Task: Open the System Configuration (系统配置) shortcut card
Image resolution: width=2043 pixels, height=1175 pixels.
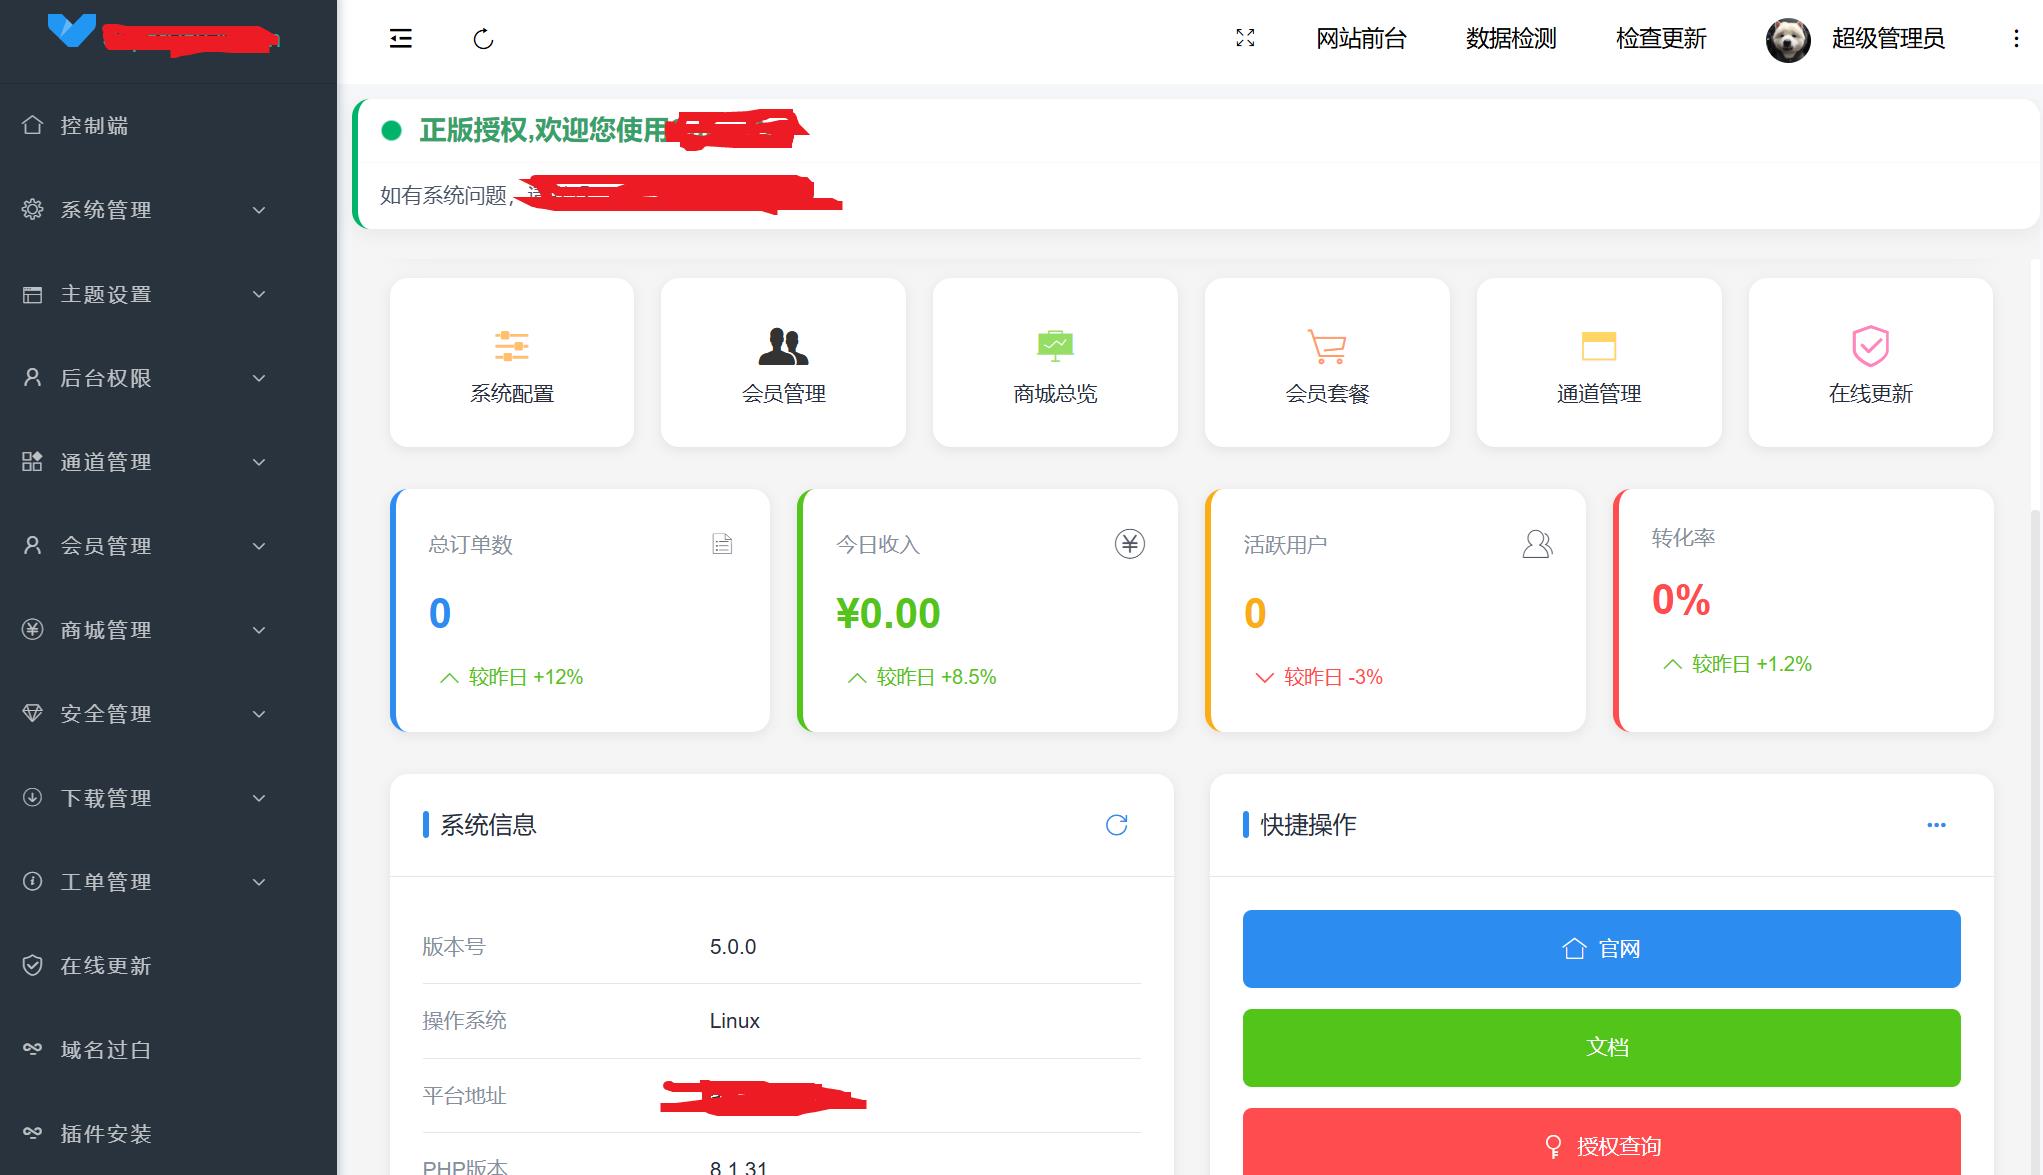Action: pyautogui.click(x=511, y=363)
